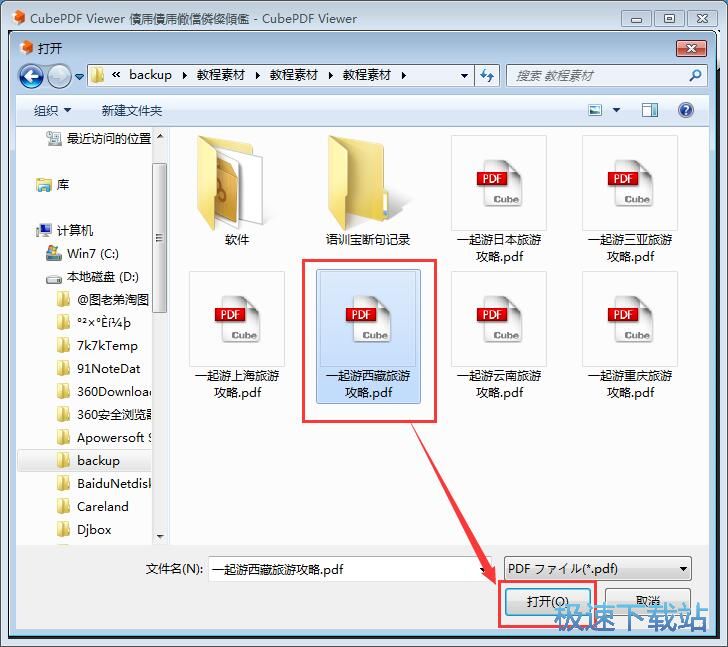The image size is (728, 647).
Task: Close the 打开 dialog with red X
Action: tap(691, 48)
